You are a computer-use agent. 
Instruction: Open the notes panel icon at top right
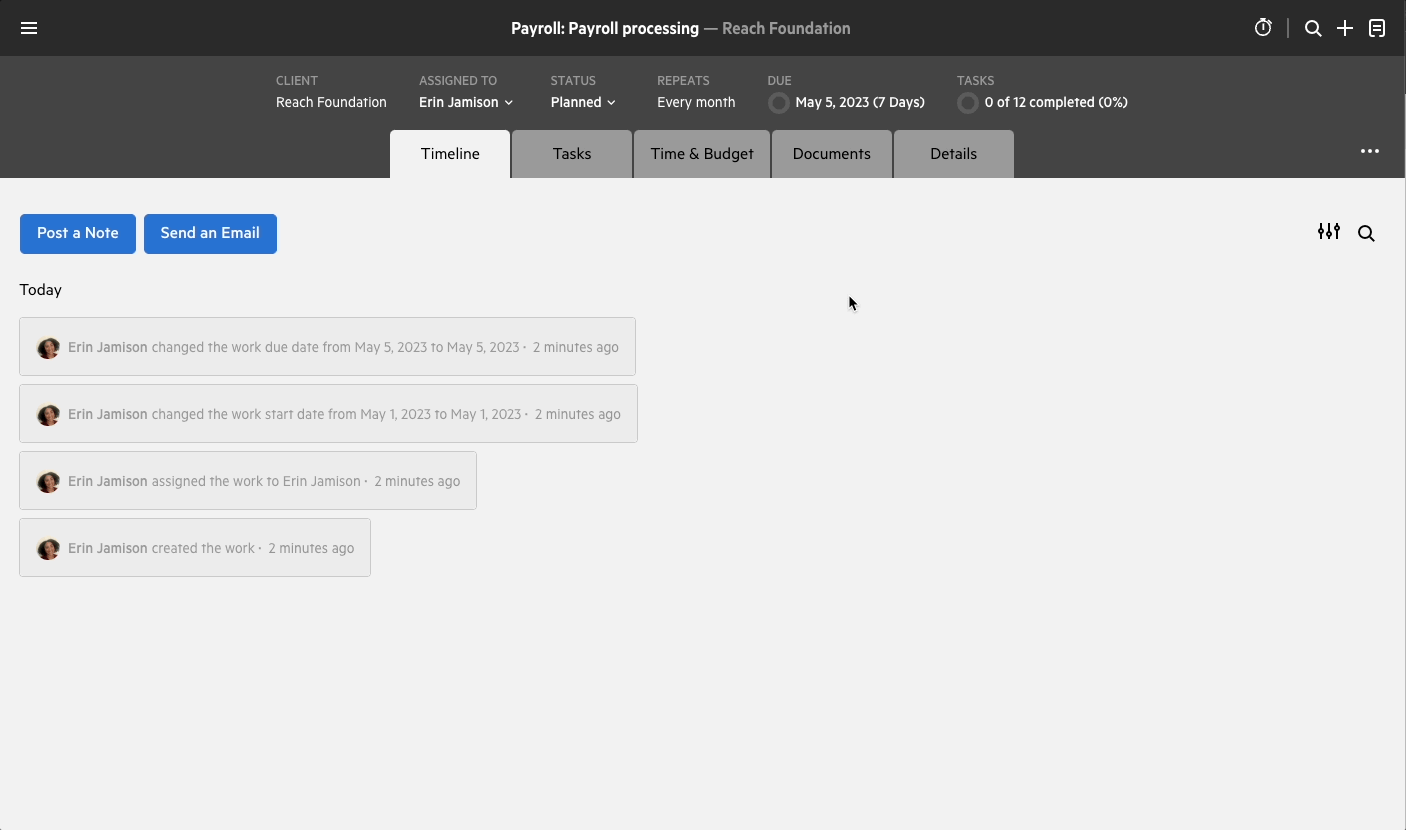[1377, 27]
